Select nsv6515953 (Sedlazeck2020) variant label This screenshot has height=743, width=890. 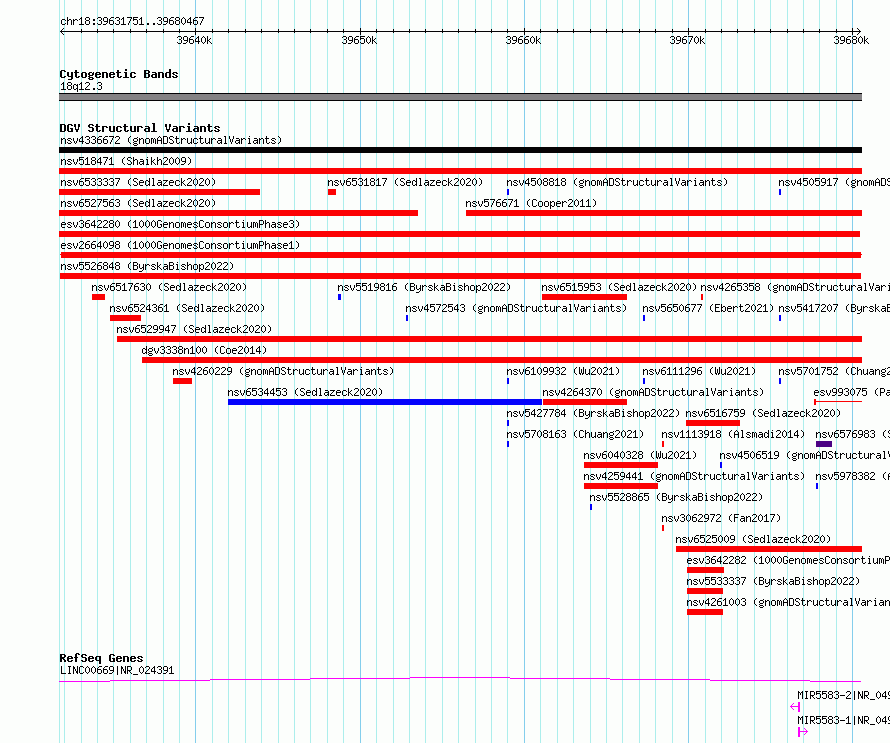click(x=619, y=287)
